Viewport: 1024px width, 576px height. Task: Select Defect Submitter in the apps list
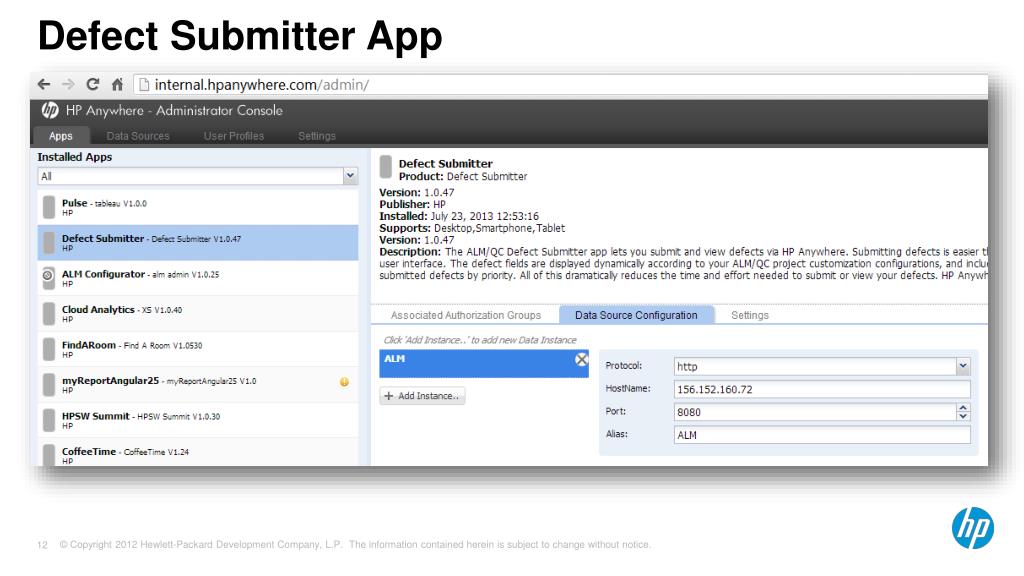click(198, 242)
